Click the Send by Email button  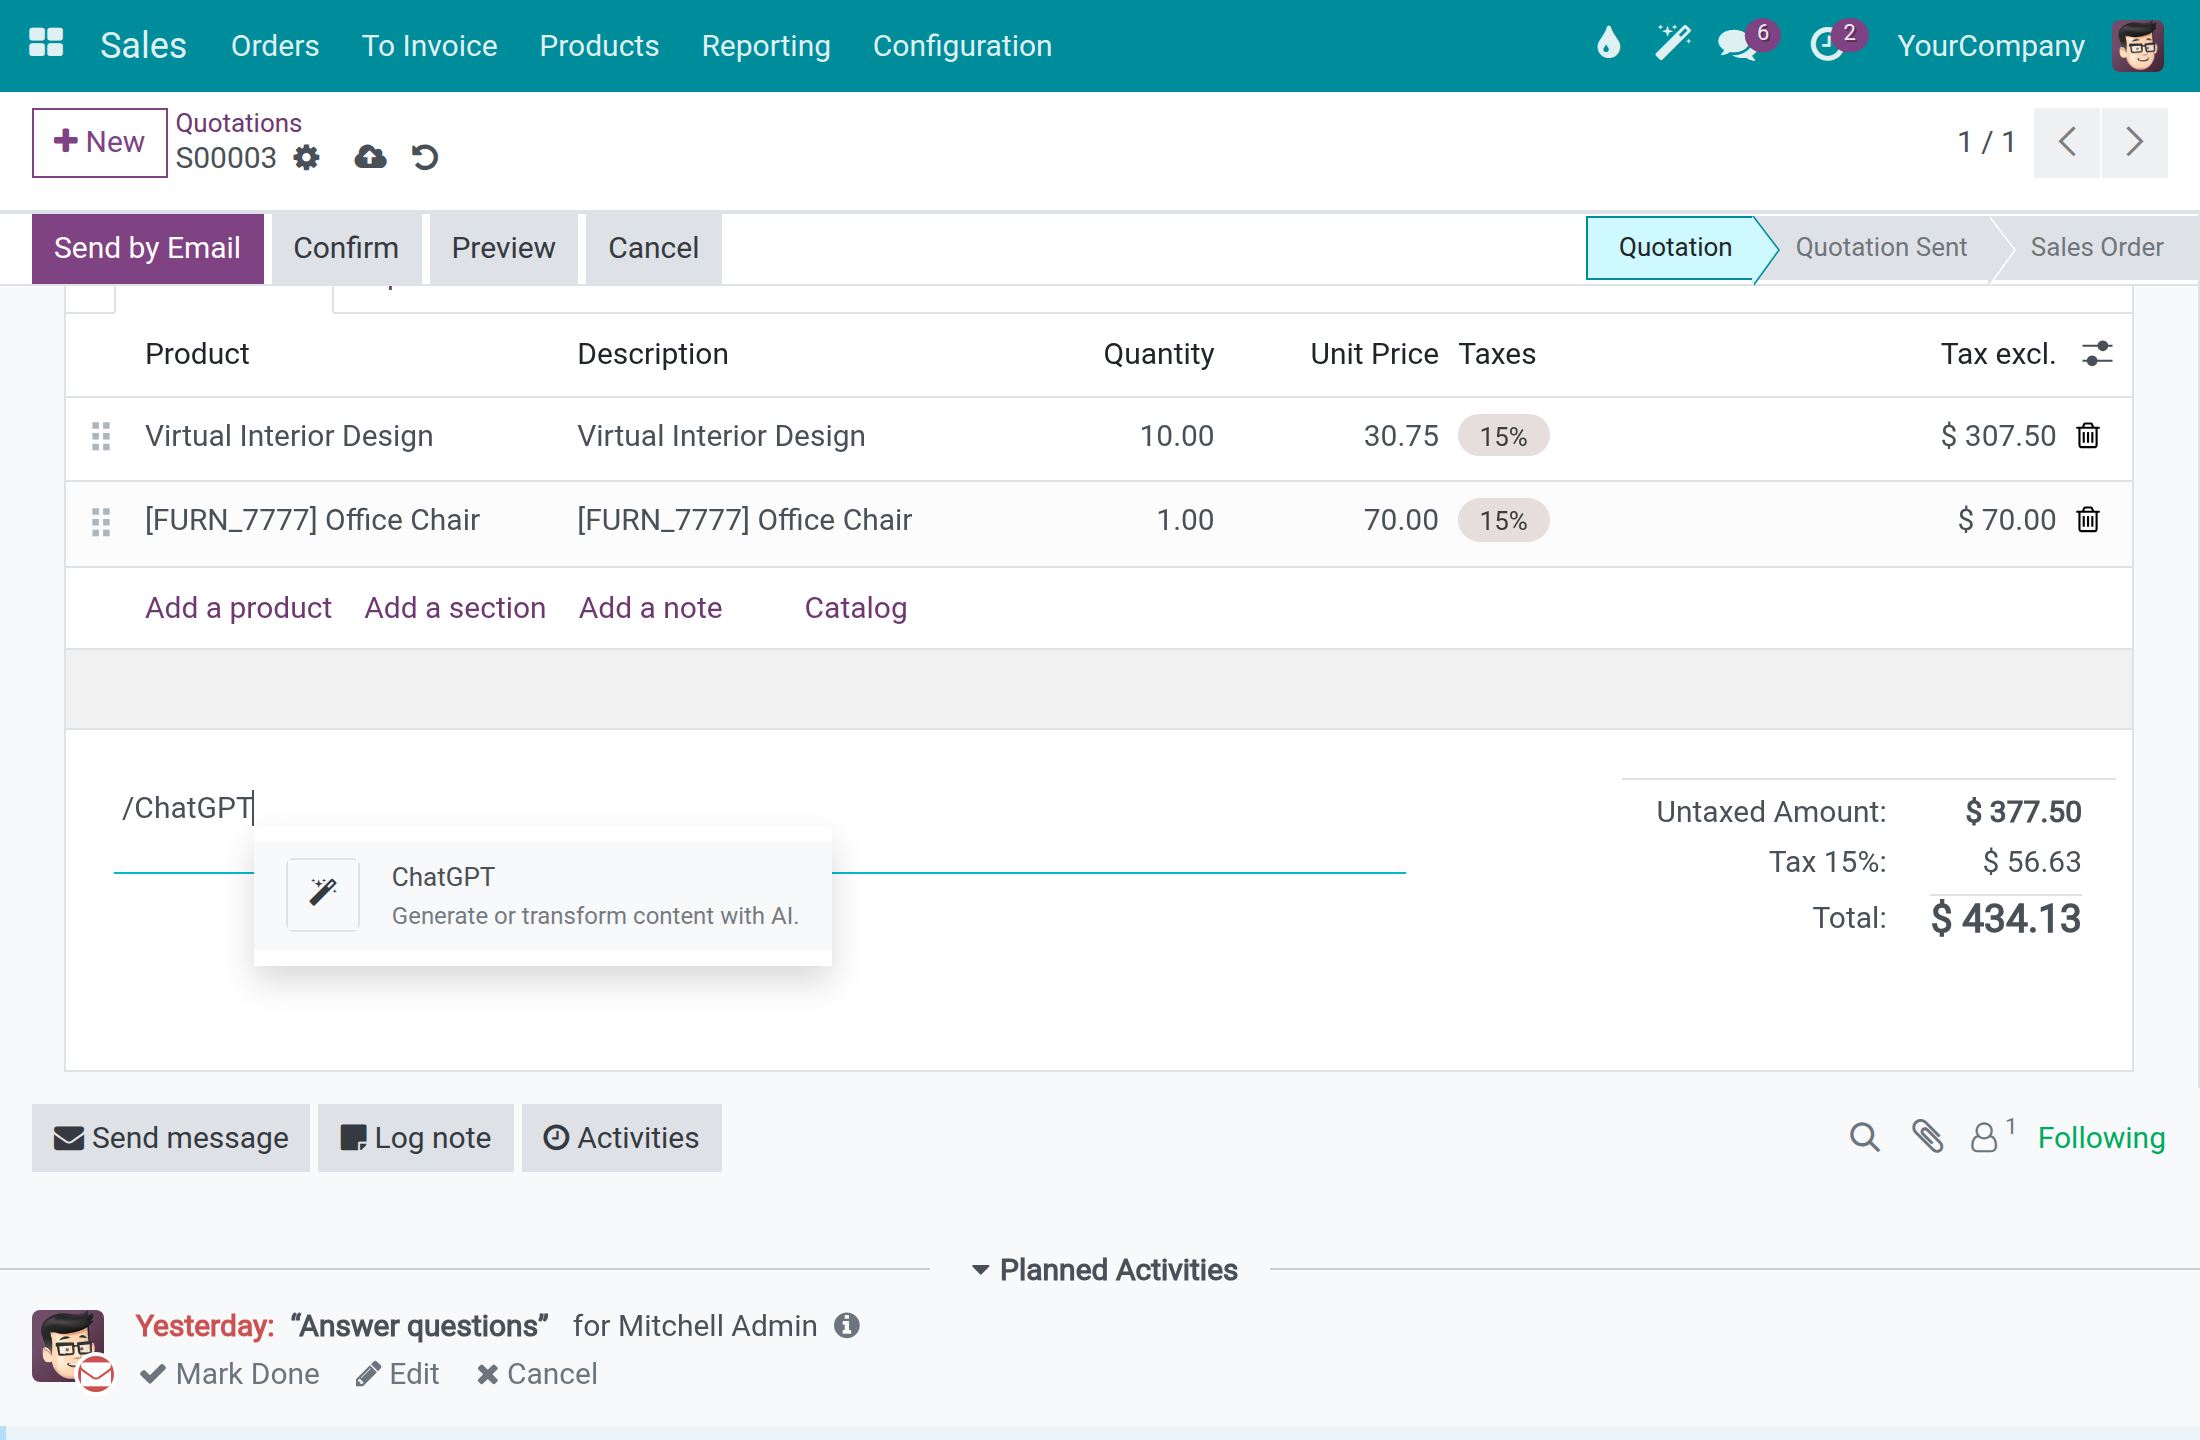148,248
